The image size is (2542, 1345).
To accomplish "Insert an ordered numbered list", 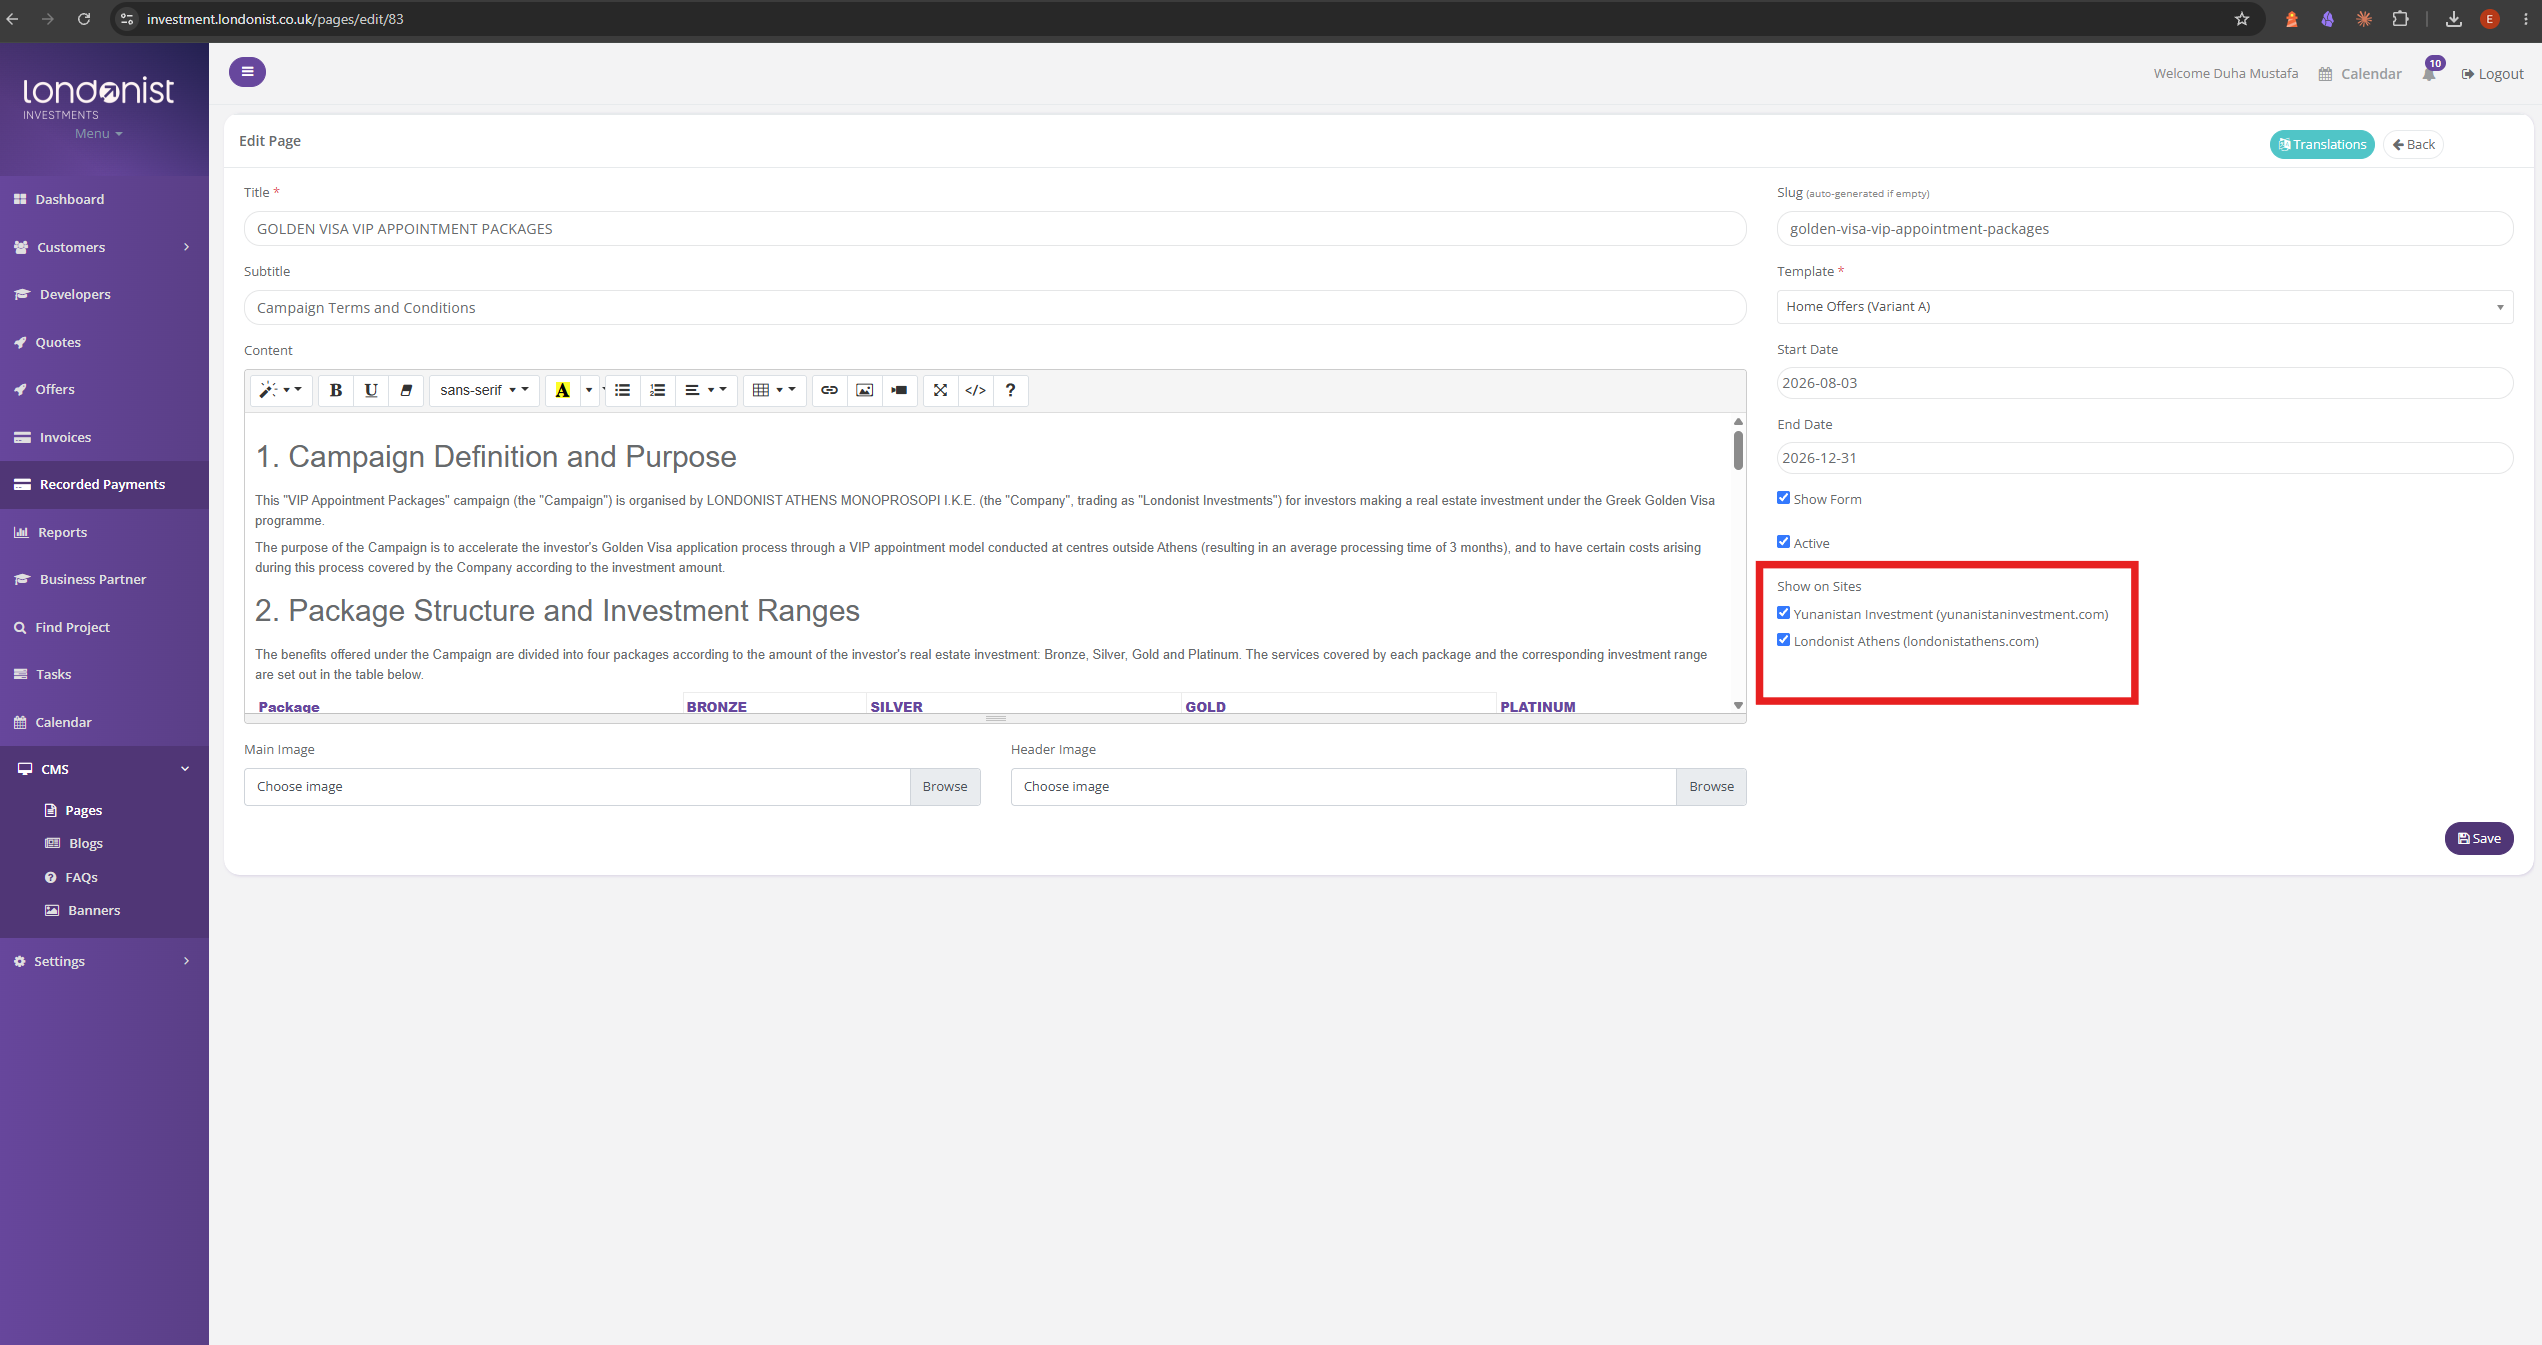I will tap(657, 390).
